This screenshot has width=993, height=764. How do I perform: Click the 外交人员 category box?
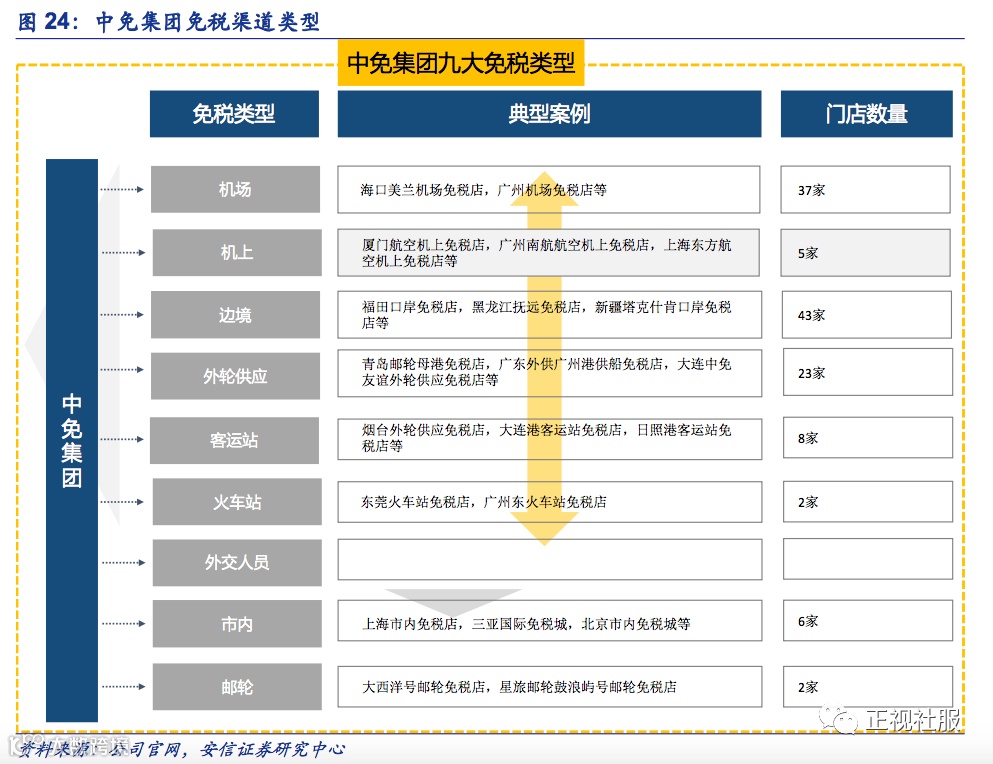coord(236,563)
